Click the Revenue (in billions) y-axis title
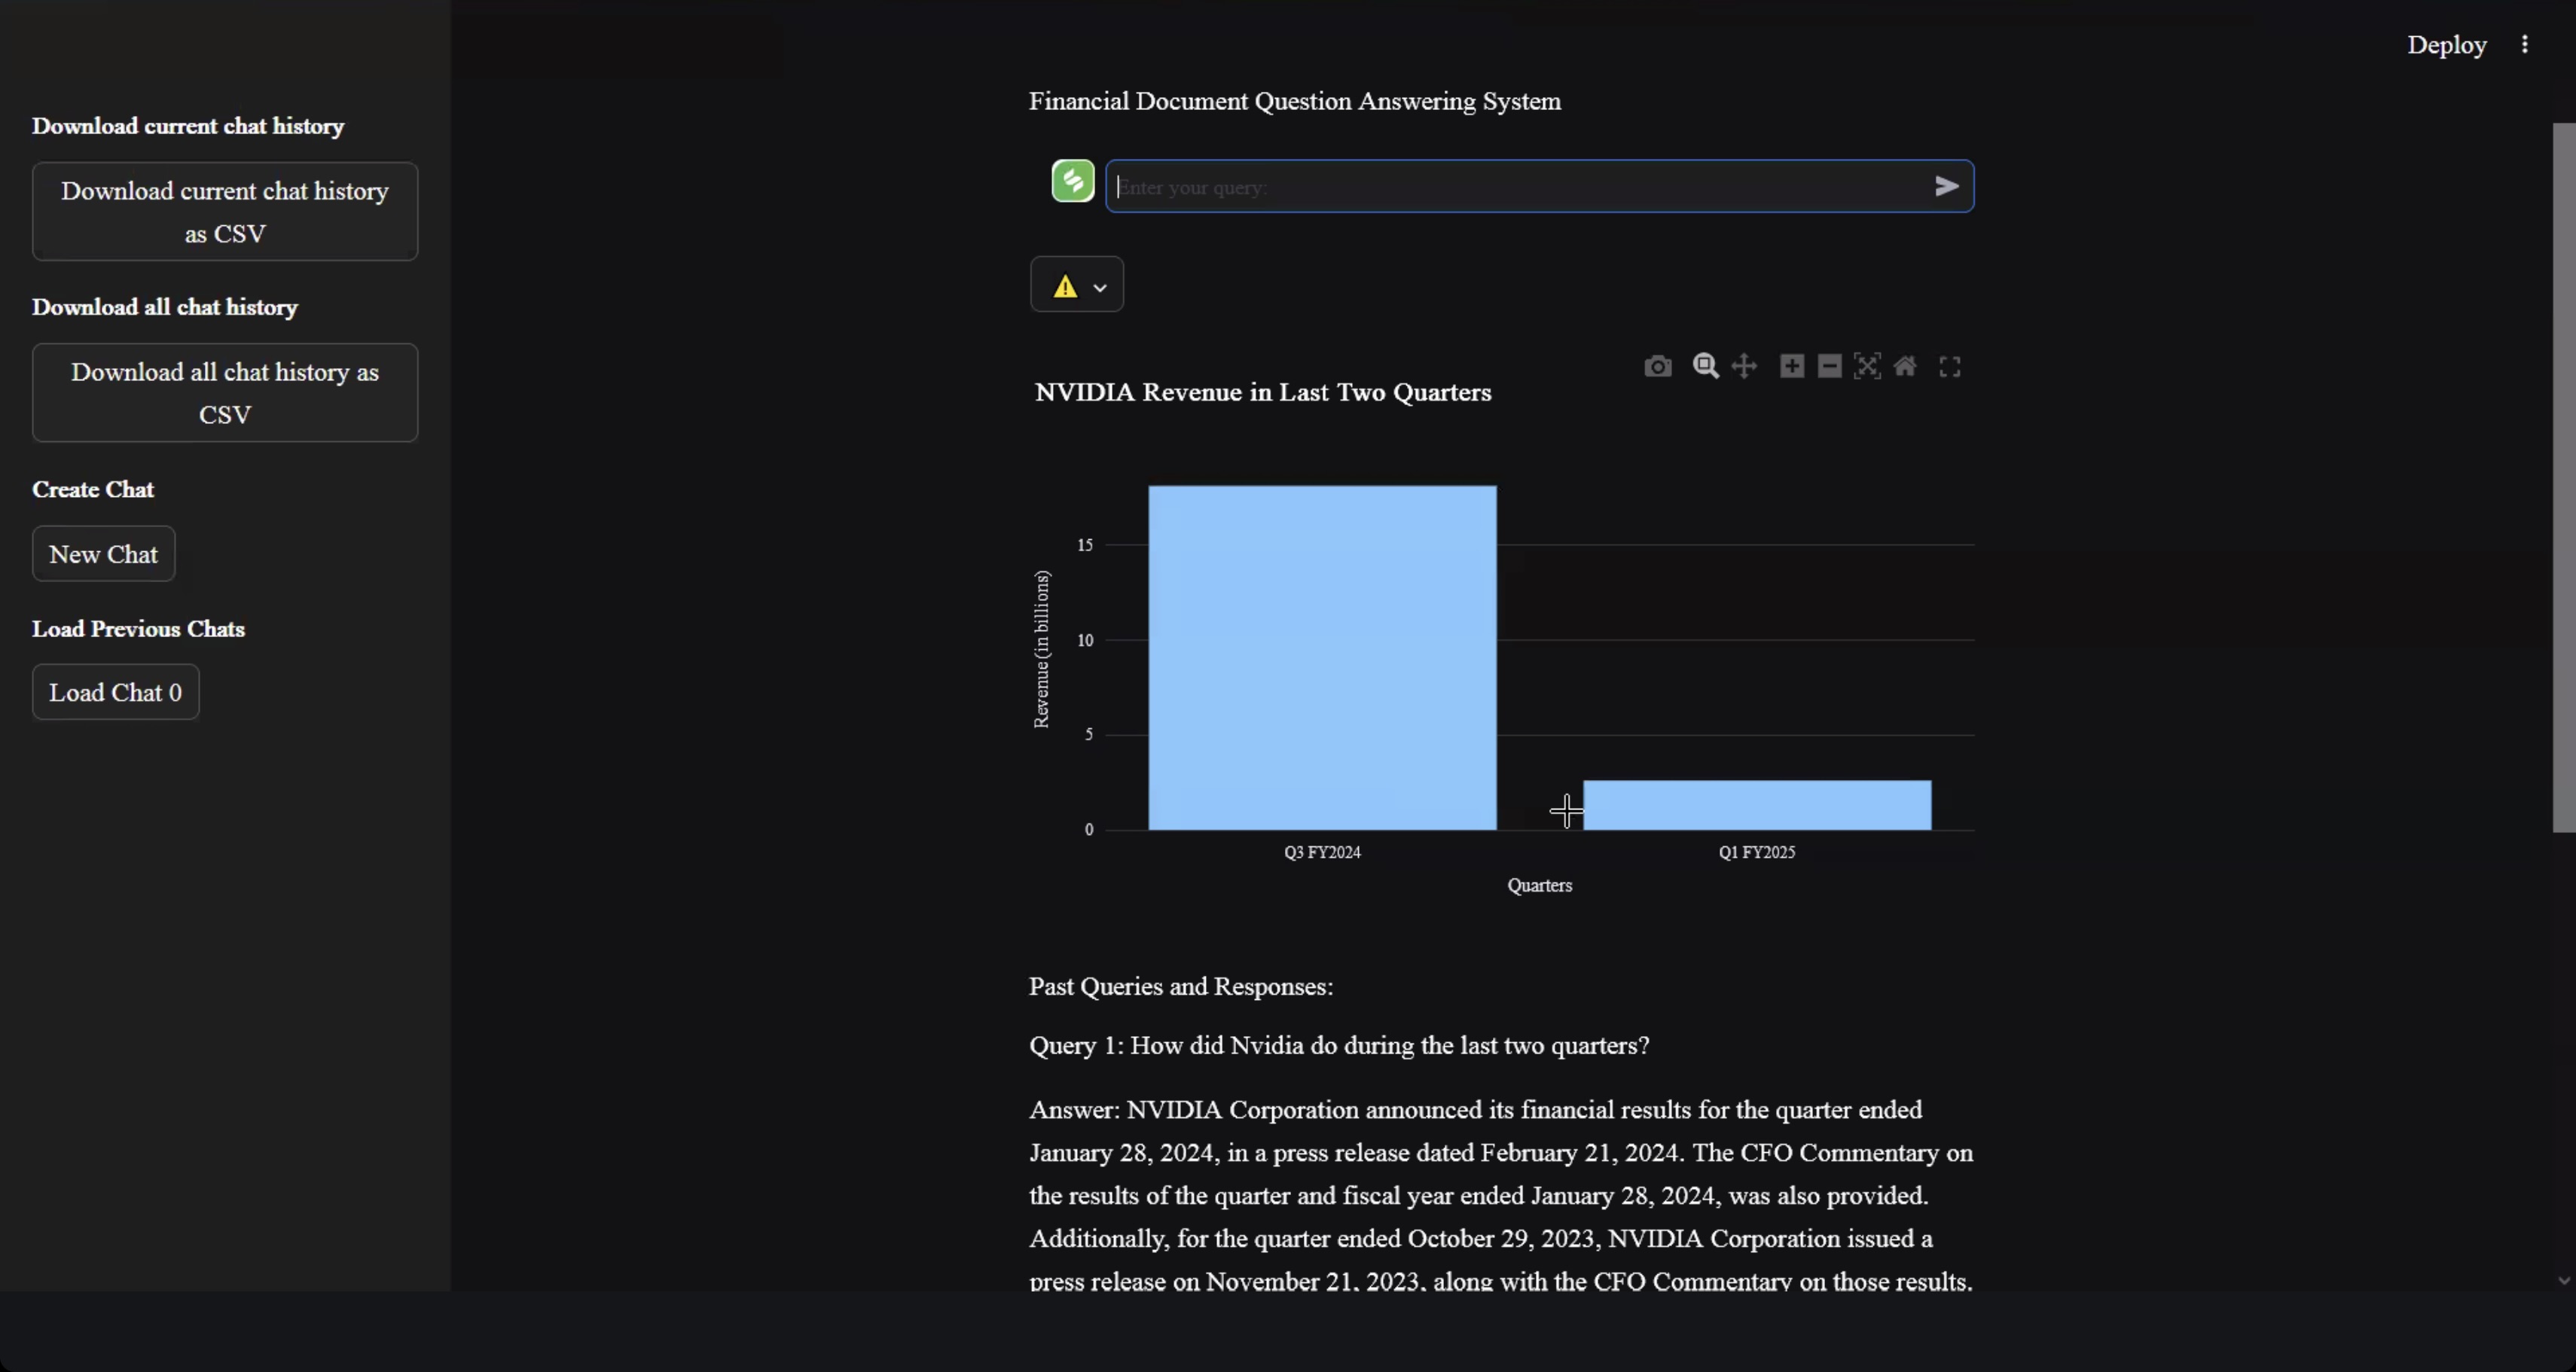Viewport: 2576px width, 1372px height. coord(1041,649)
